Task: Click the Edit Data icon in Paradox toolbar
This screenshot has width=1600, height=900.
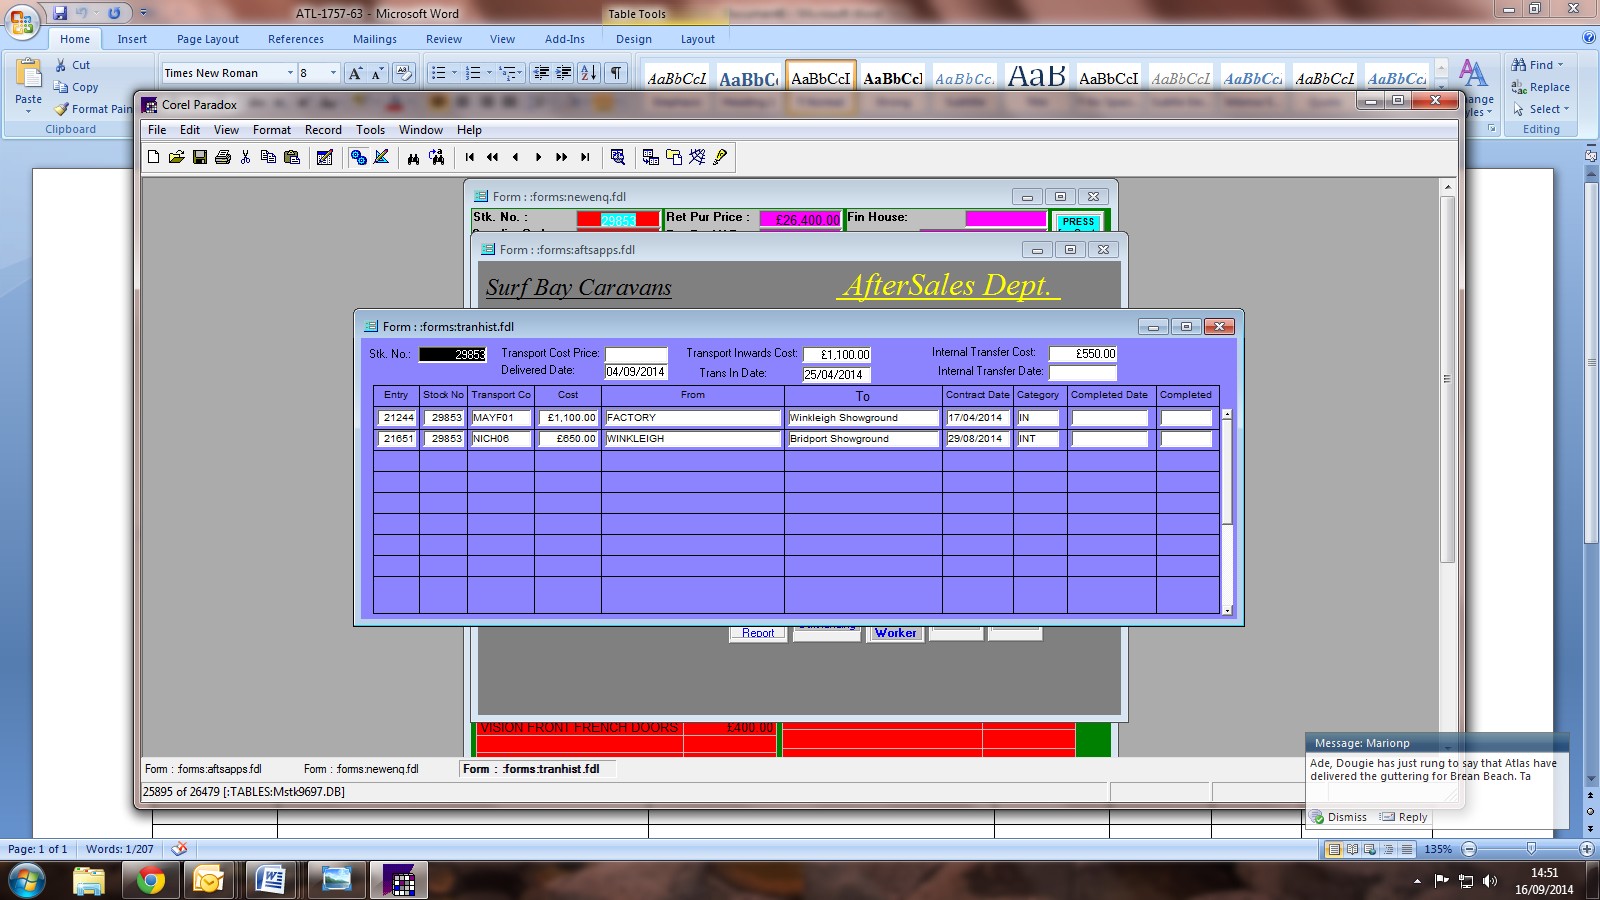Action: point(324,157)
